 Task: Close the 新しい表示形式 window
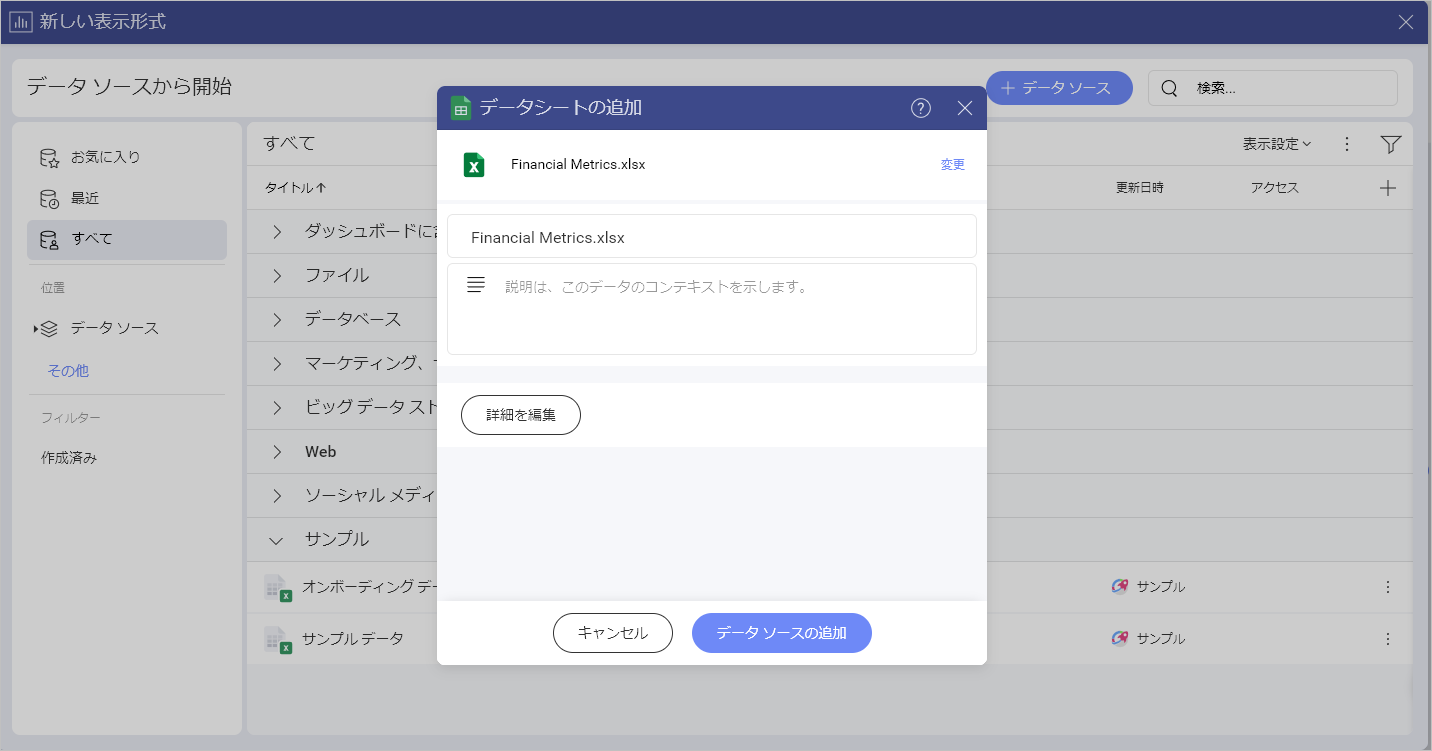pos(1406,22)
